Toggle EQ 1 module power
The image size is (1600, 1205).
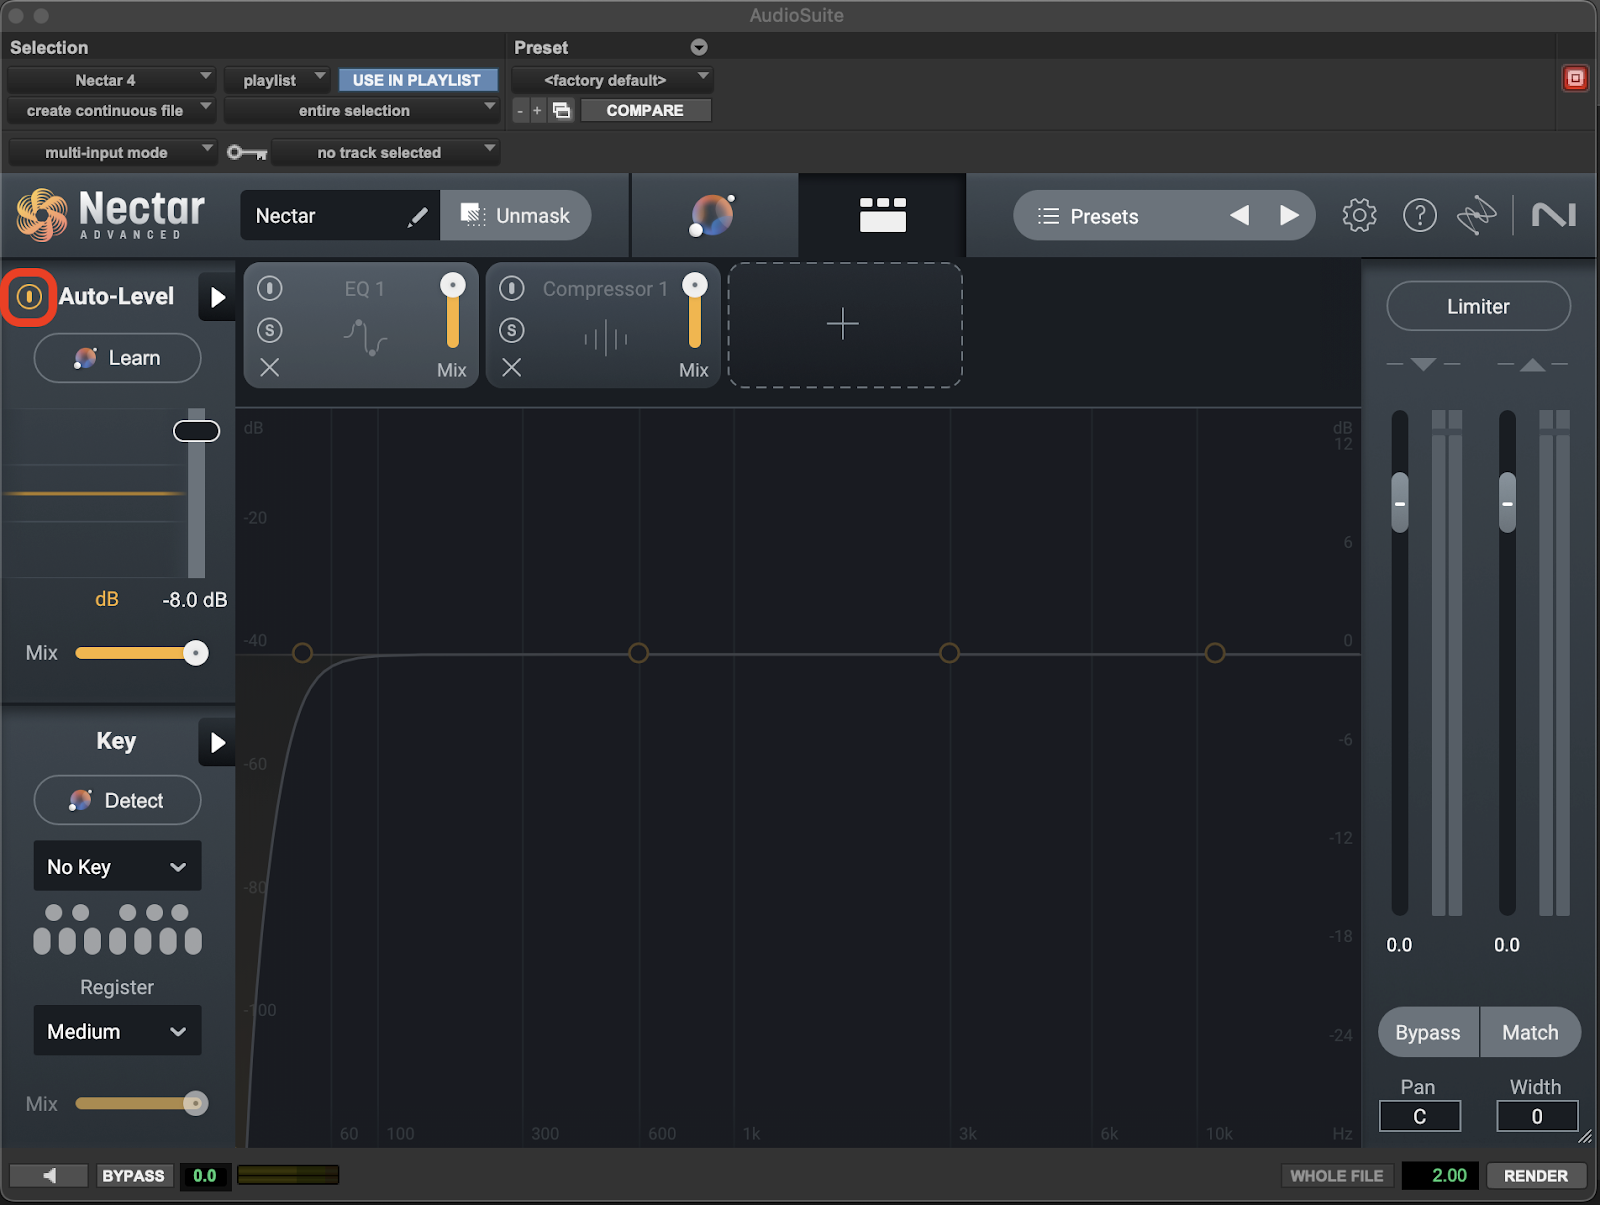(270, 289)
